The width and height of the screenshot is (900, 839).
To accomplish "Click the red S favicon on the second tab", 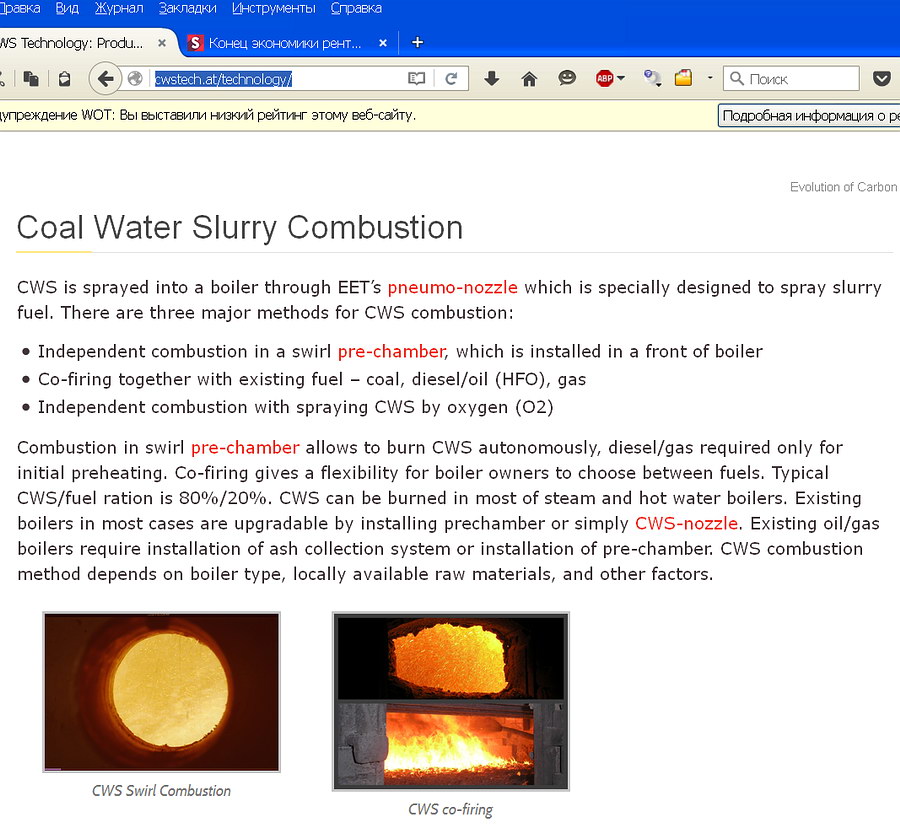I will pyautogui.click(x=195, y=42).
